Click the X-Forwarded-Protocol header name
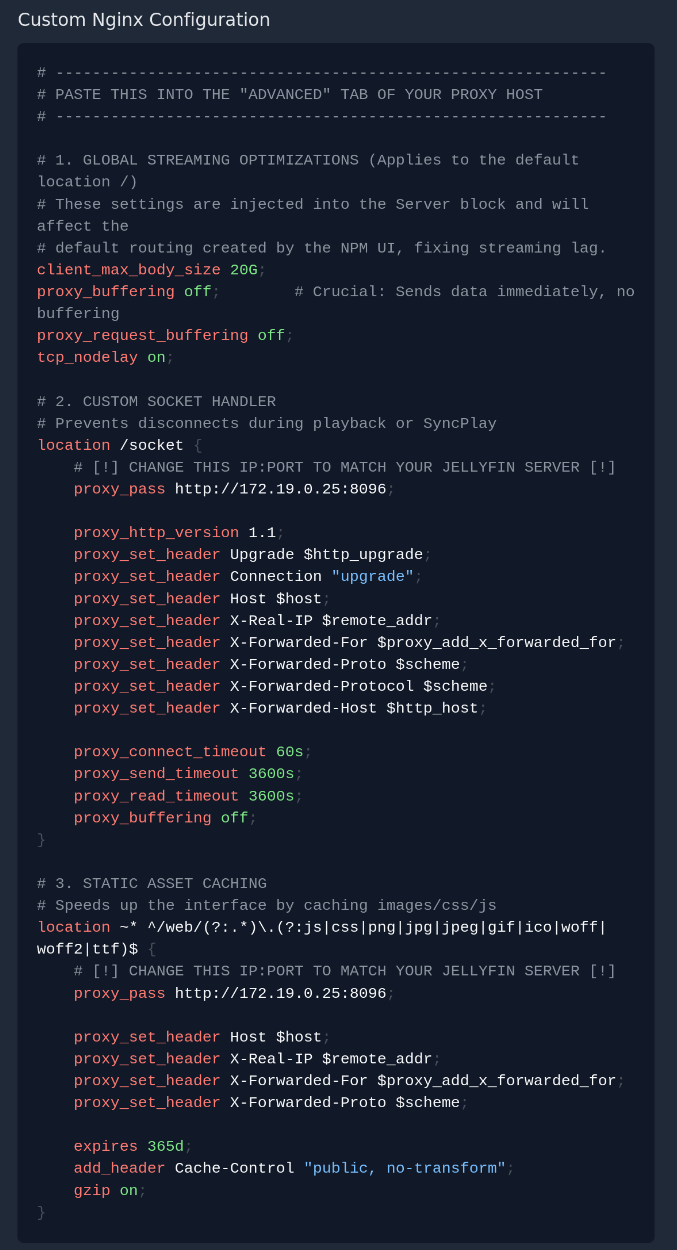 coord(321,687)
